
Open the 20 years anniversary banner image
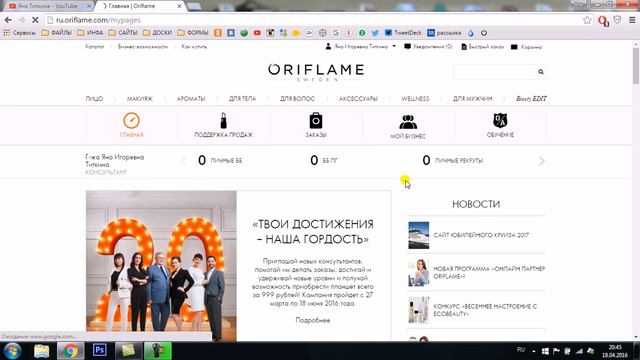tap(161, 265)
